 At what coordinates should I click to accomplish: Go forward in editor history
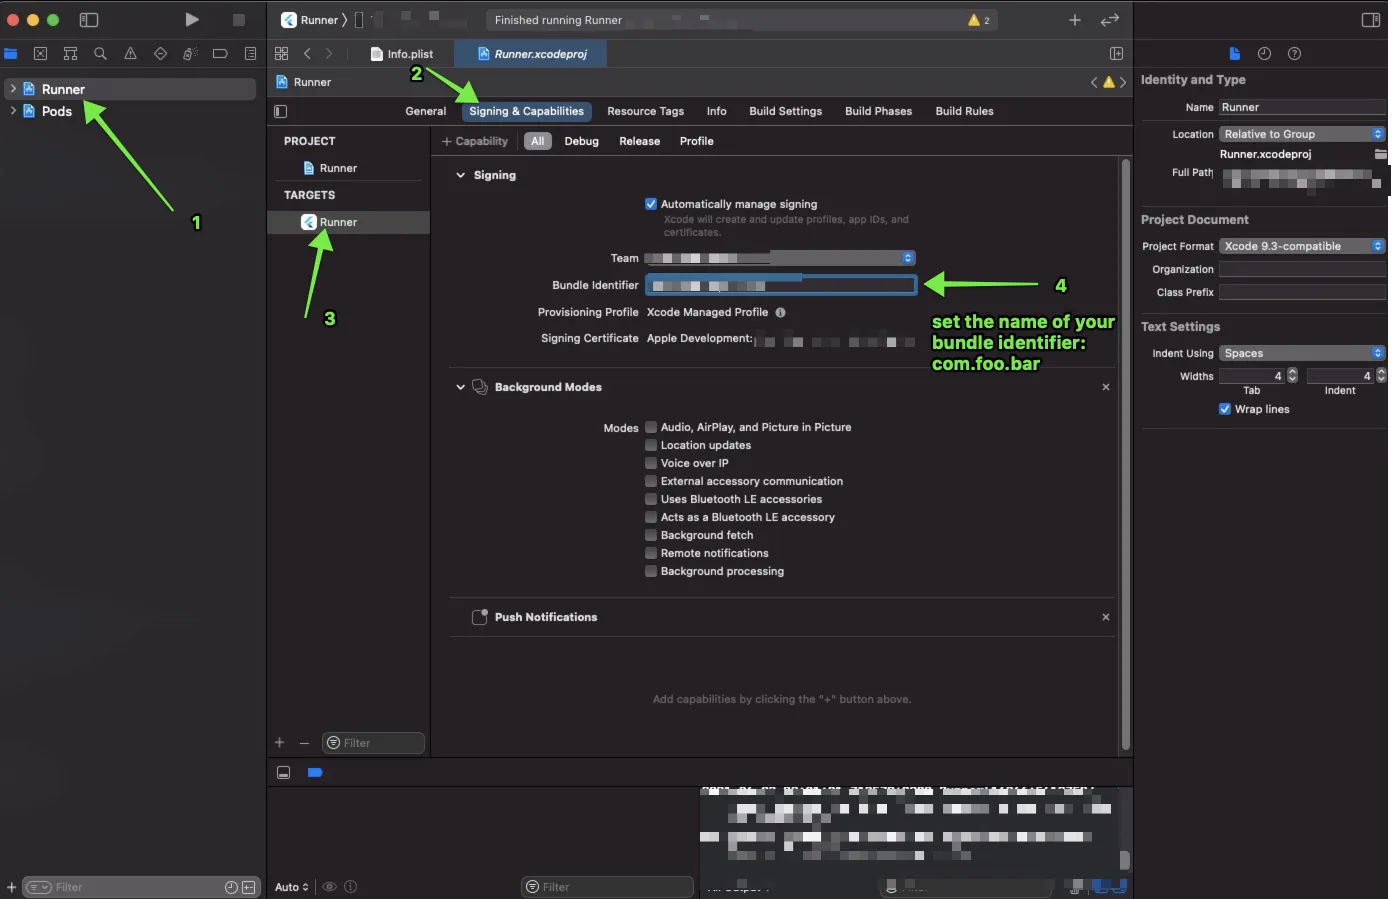click(329, 54)
